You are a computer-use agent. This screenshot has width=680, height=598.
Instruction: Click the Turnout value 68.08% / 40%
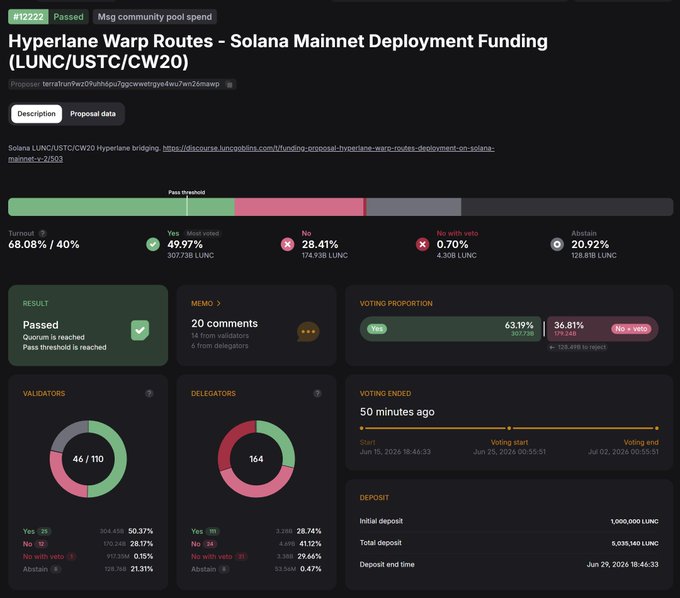(44, 244)
